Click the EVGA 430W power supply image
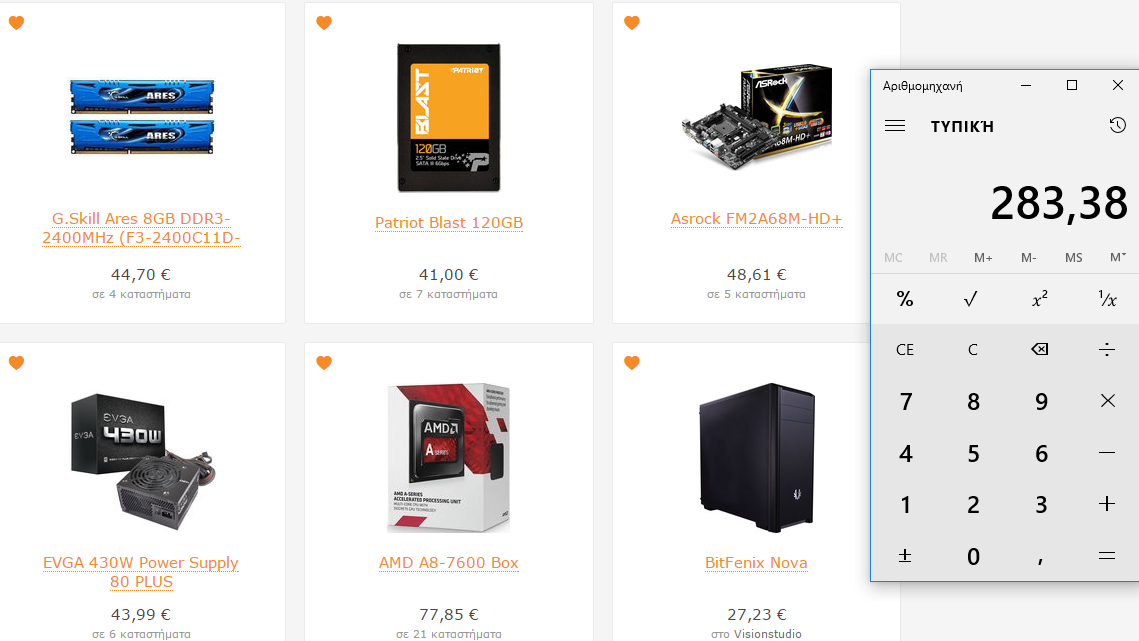The height and width of the screenshot is (641, 1139). coord(143,461)
